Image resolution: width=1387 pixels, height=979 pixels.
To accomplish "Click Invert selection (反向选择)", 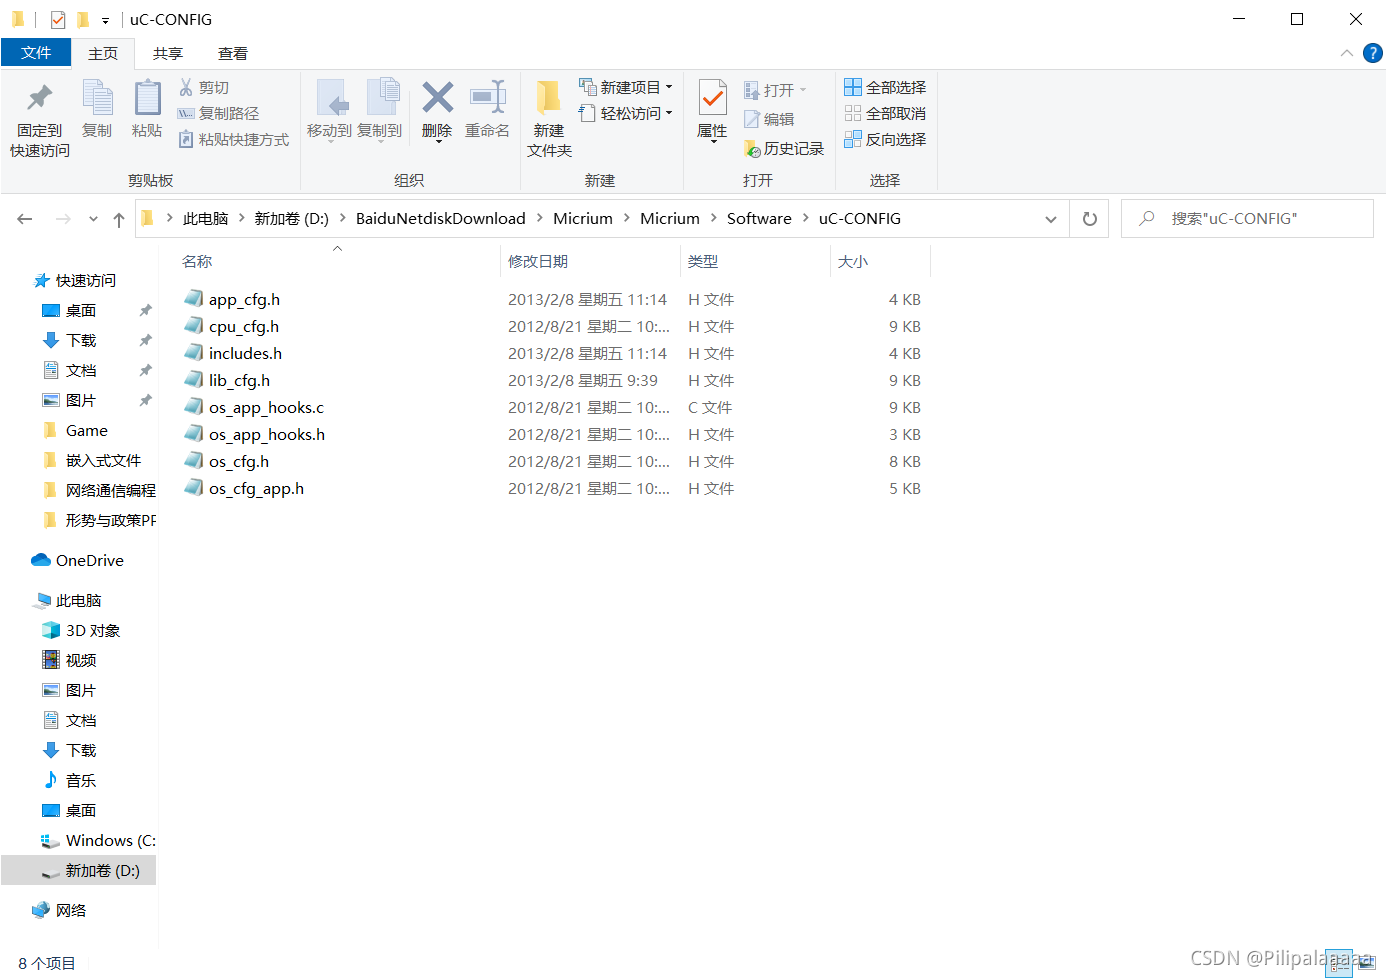I will tap(885, 140).
